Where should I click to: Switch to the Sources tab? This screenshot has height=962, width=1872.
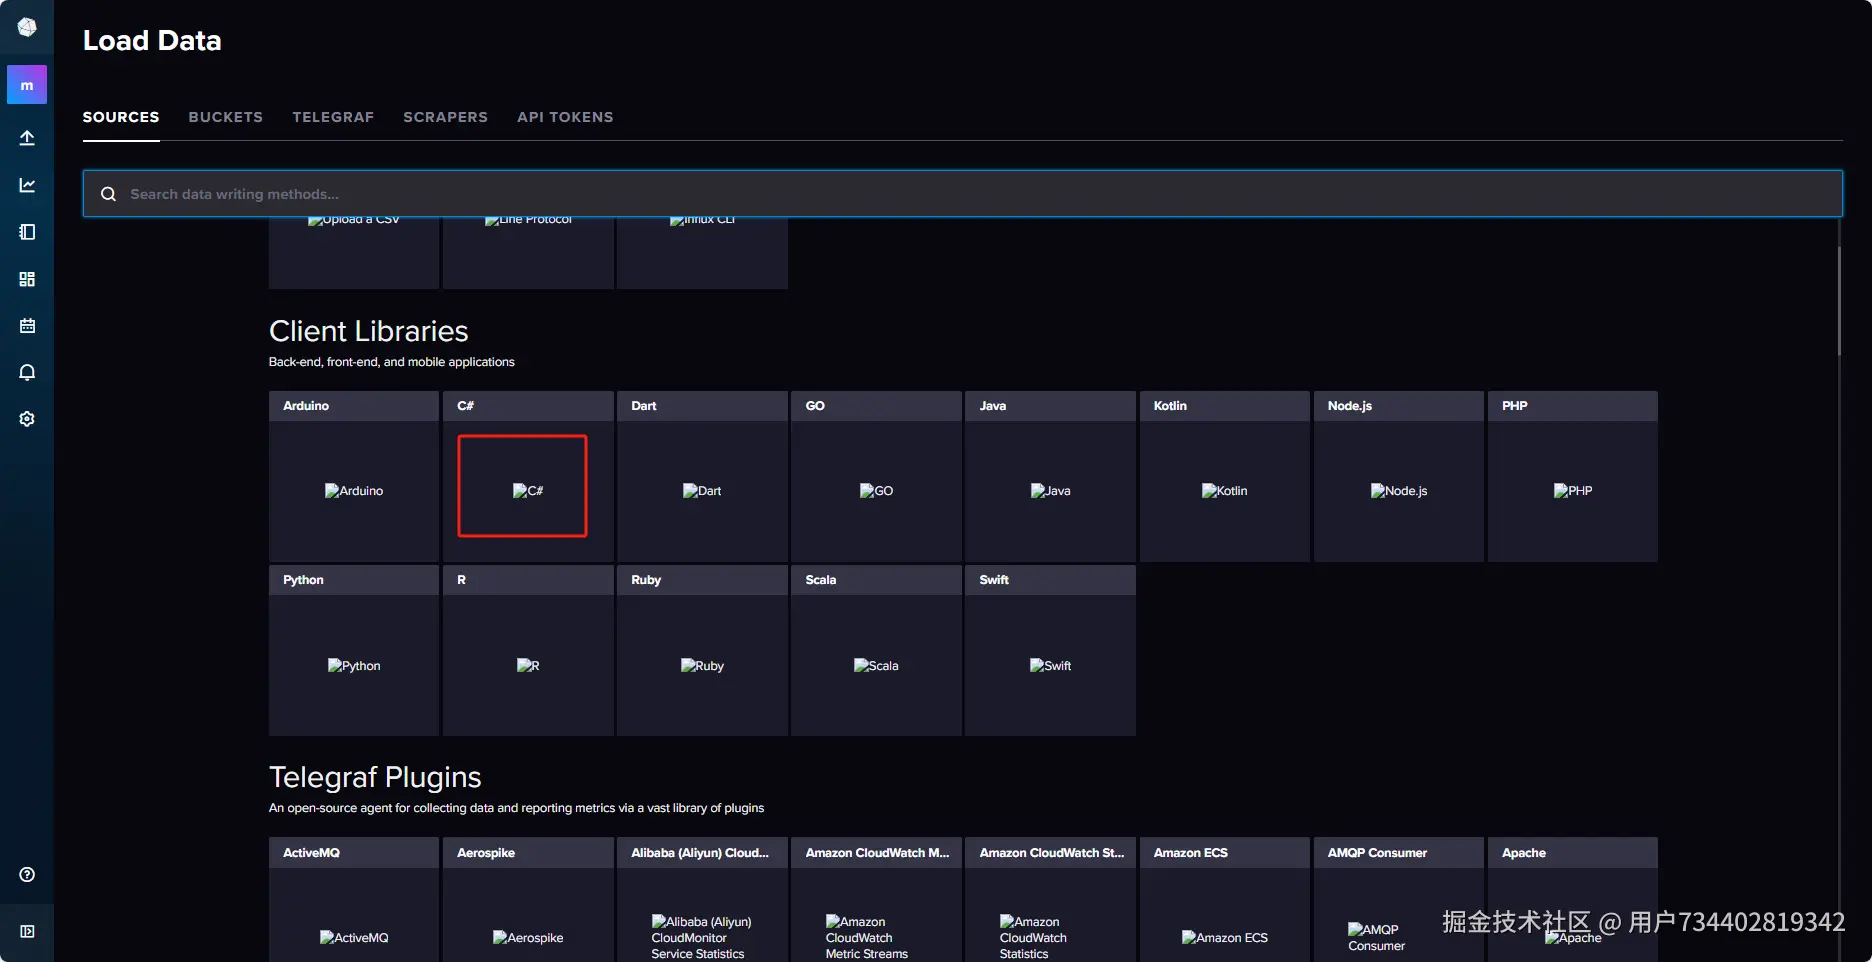click(x=121, y=117)
